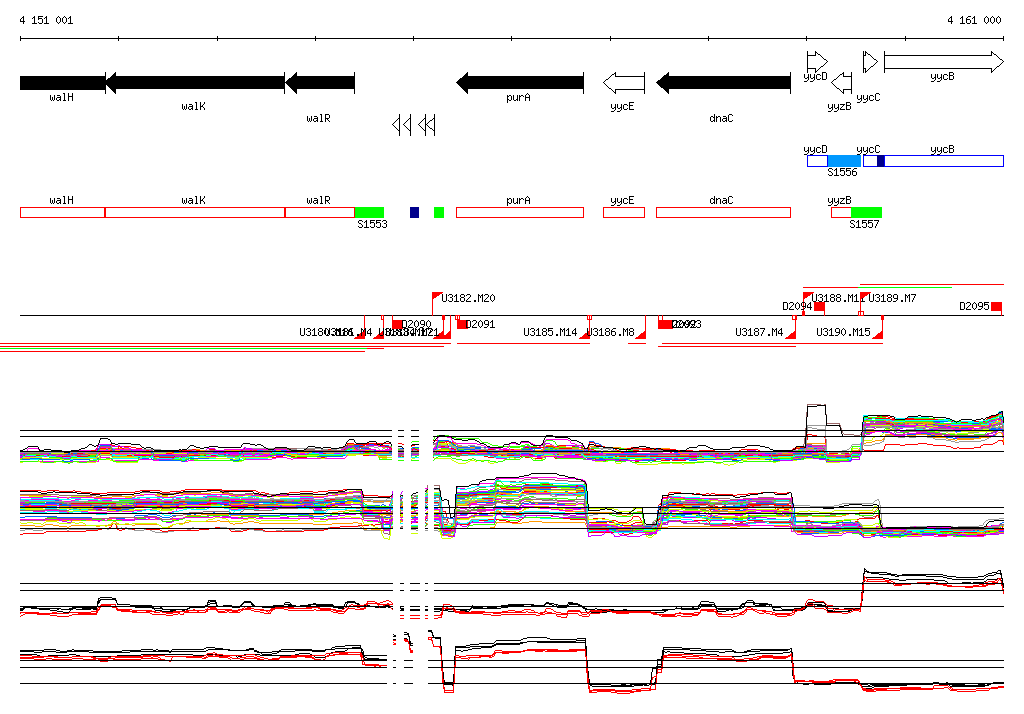Select the red outlined yycE box
This screenshot has width=1024, height=714.
click(624, 212)
